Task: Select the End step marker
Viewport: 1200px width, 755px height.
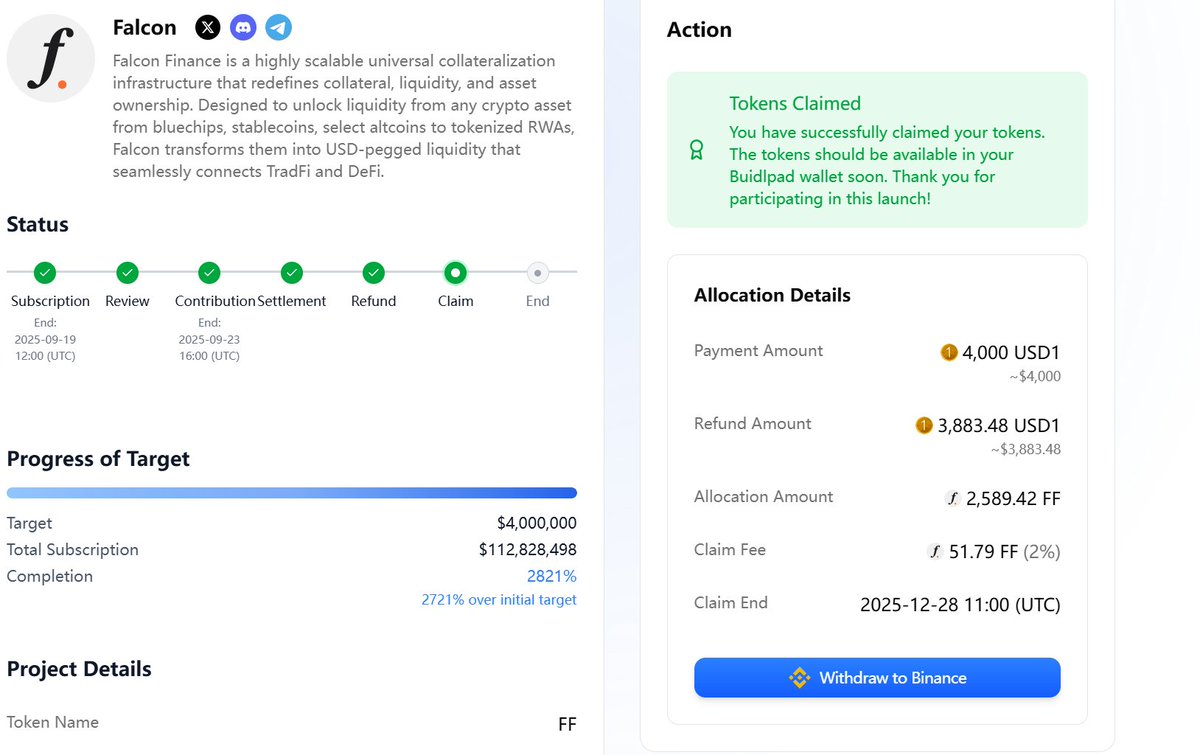Action: (537, 272)
